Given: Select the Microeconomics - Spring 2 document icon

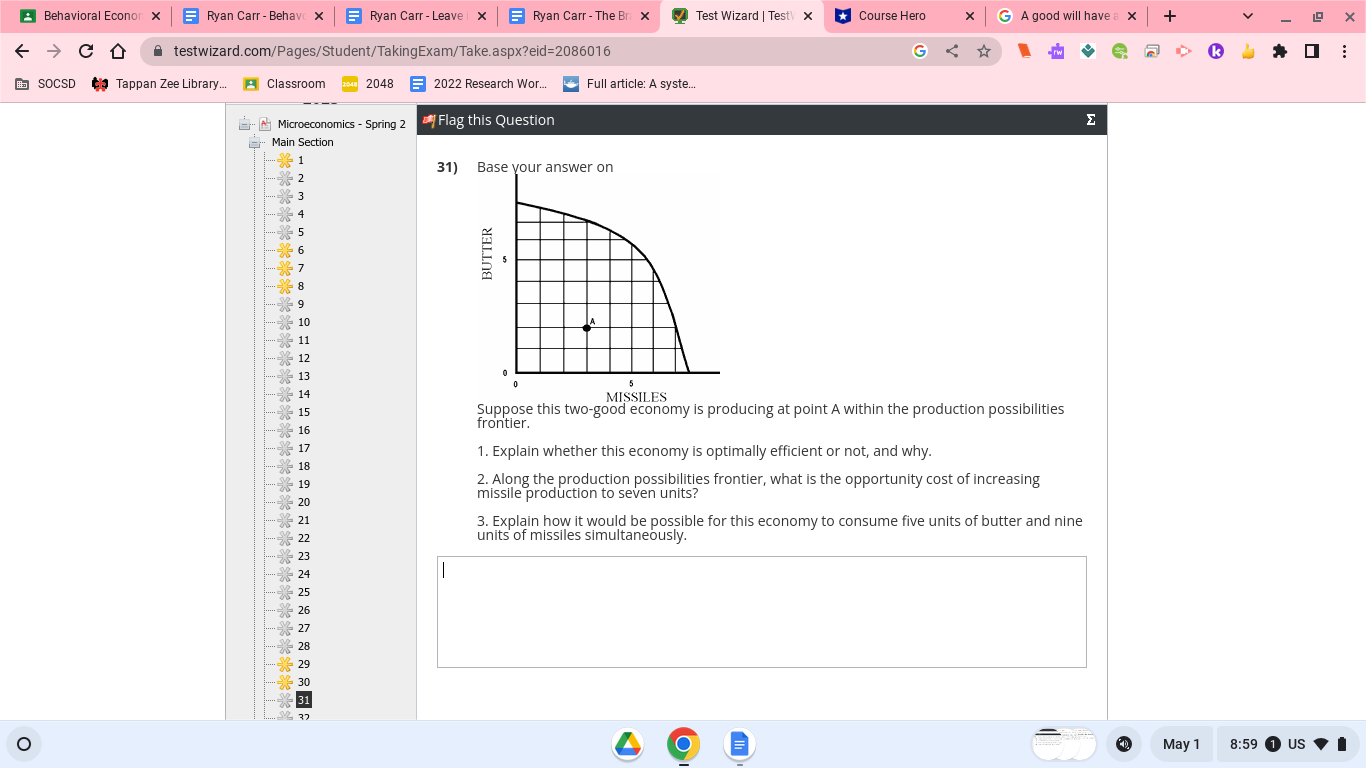Looking at the screenshot, I should tap(265, 124).
